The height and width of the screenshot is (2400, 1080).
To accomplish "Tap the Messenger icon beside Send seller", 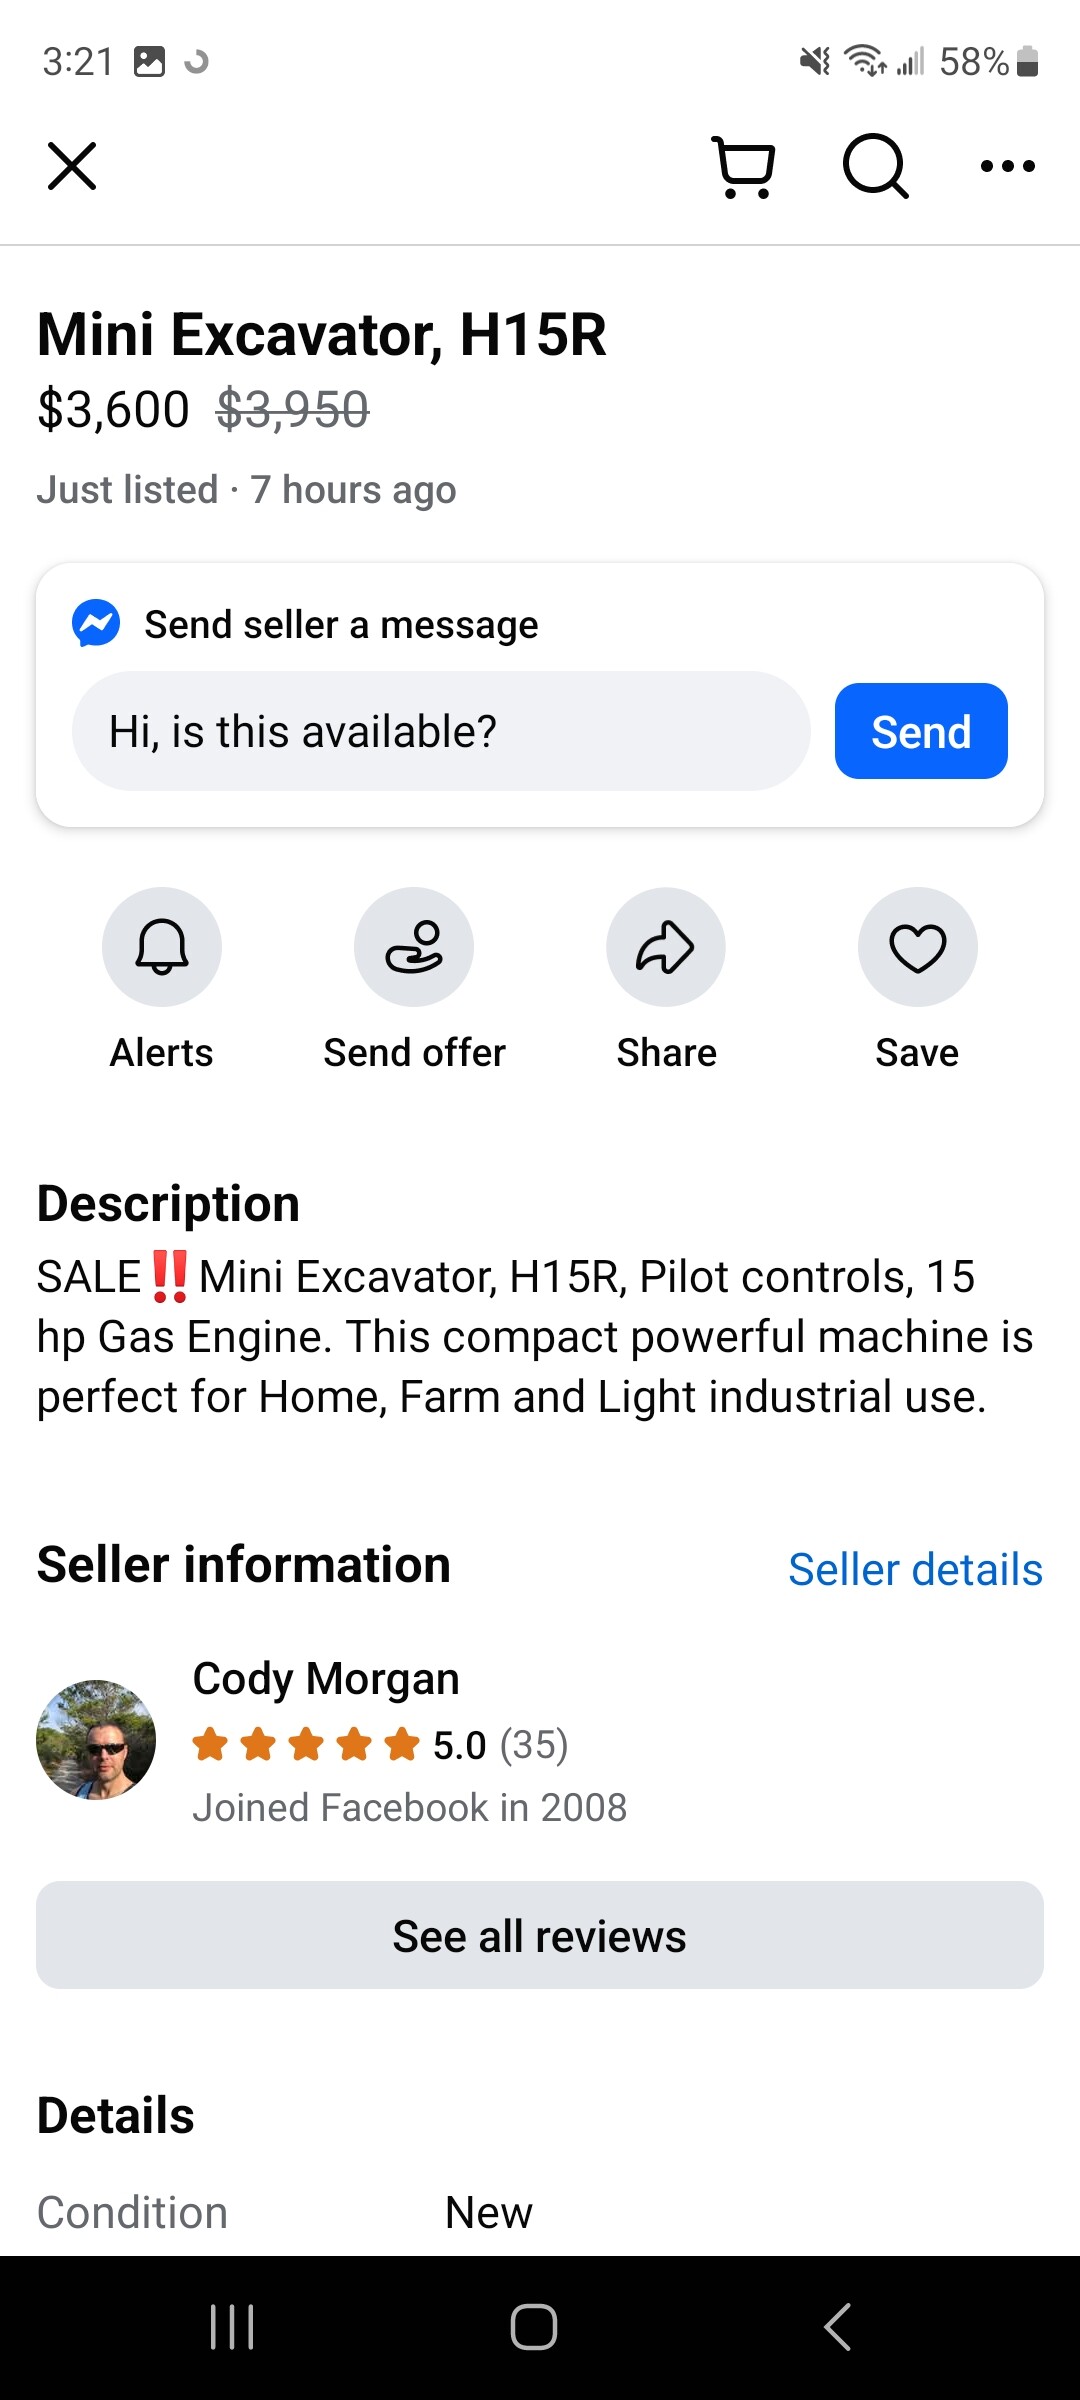I will tap(96, 624).
